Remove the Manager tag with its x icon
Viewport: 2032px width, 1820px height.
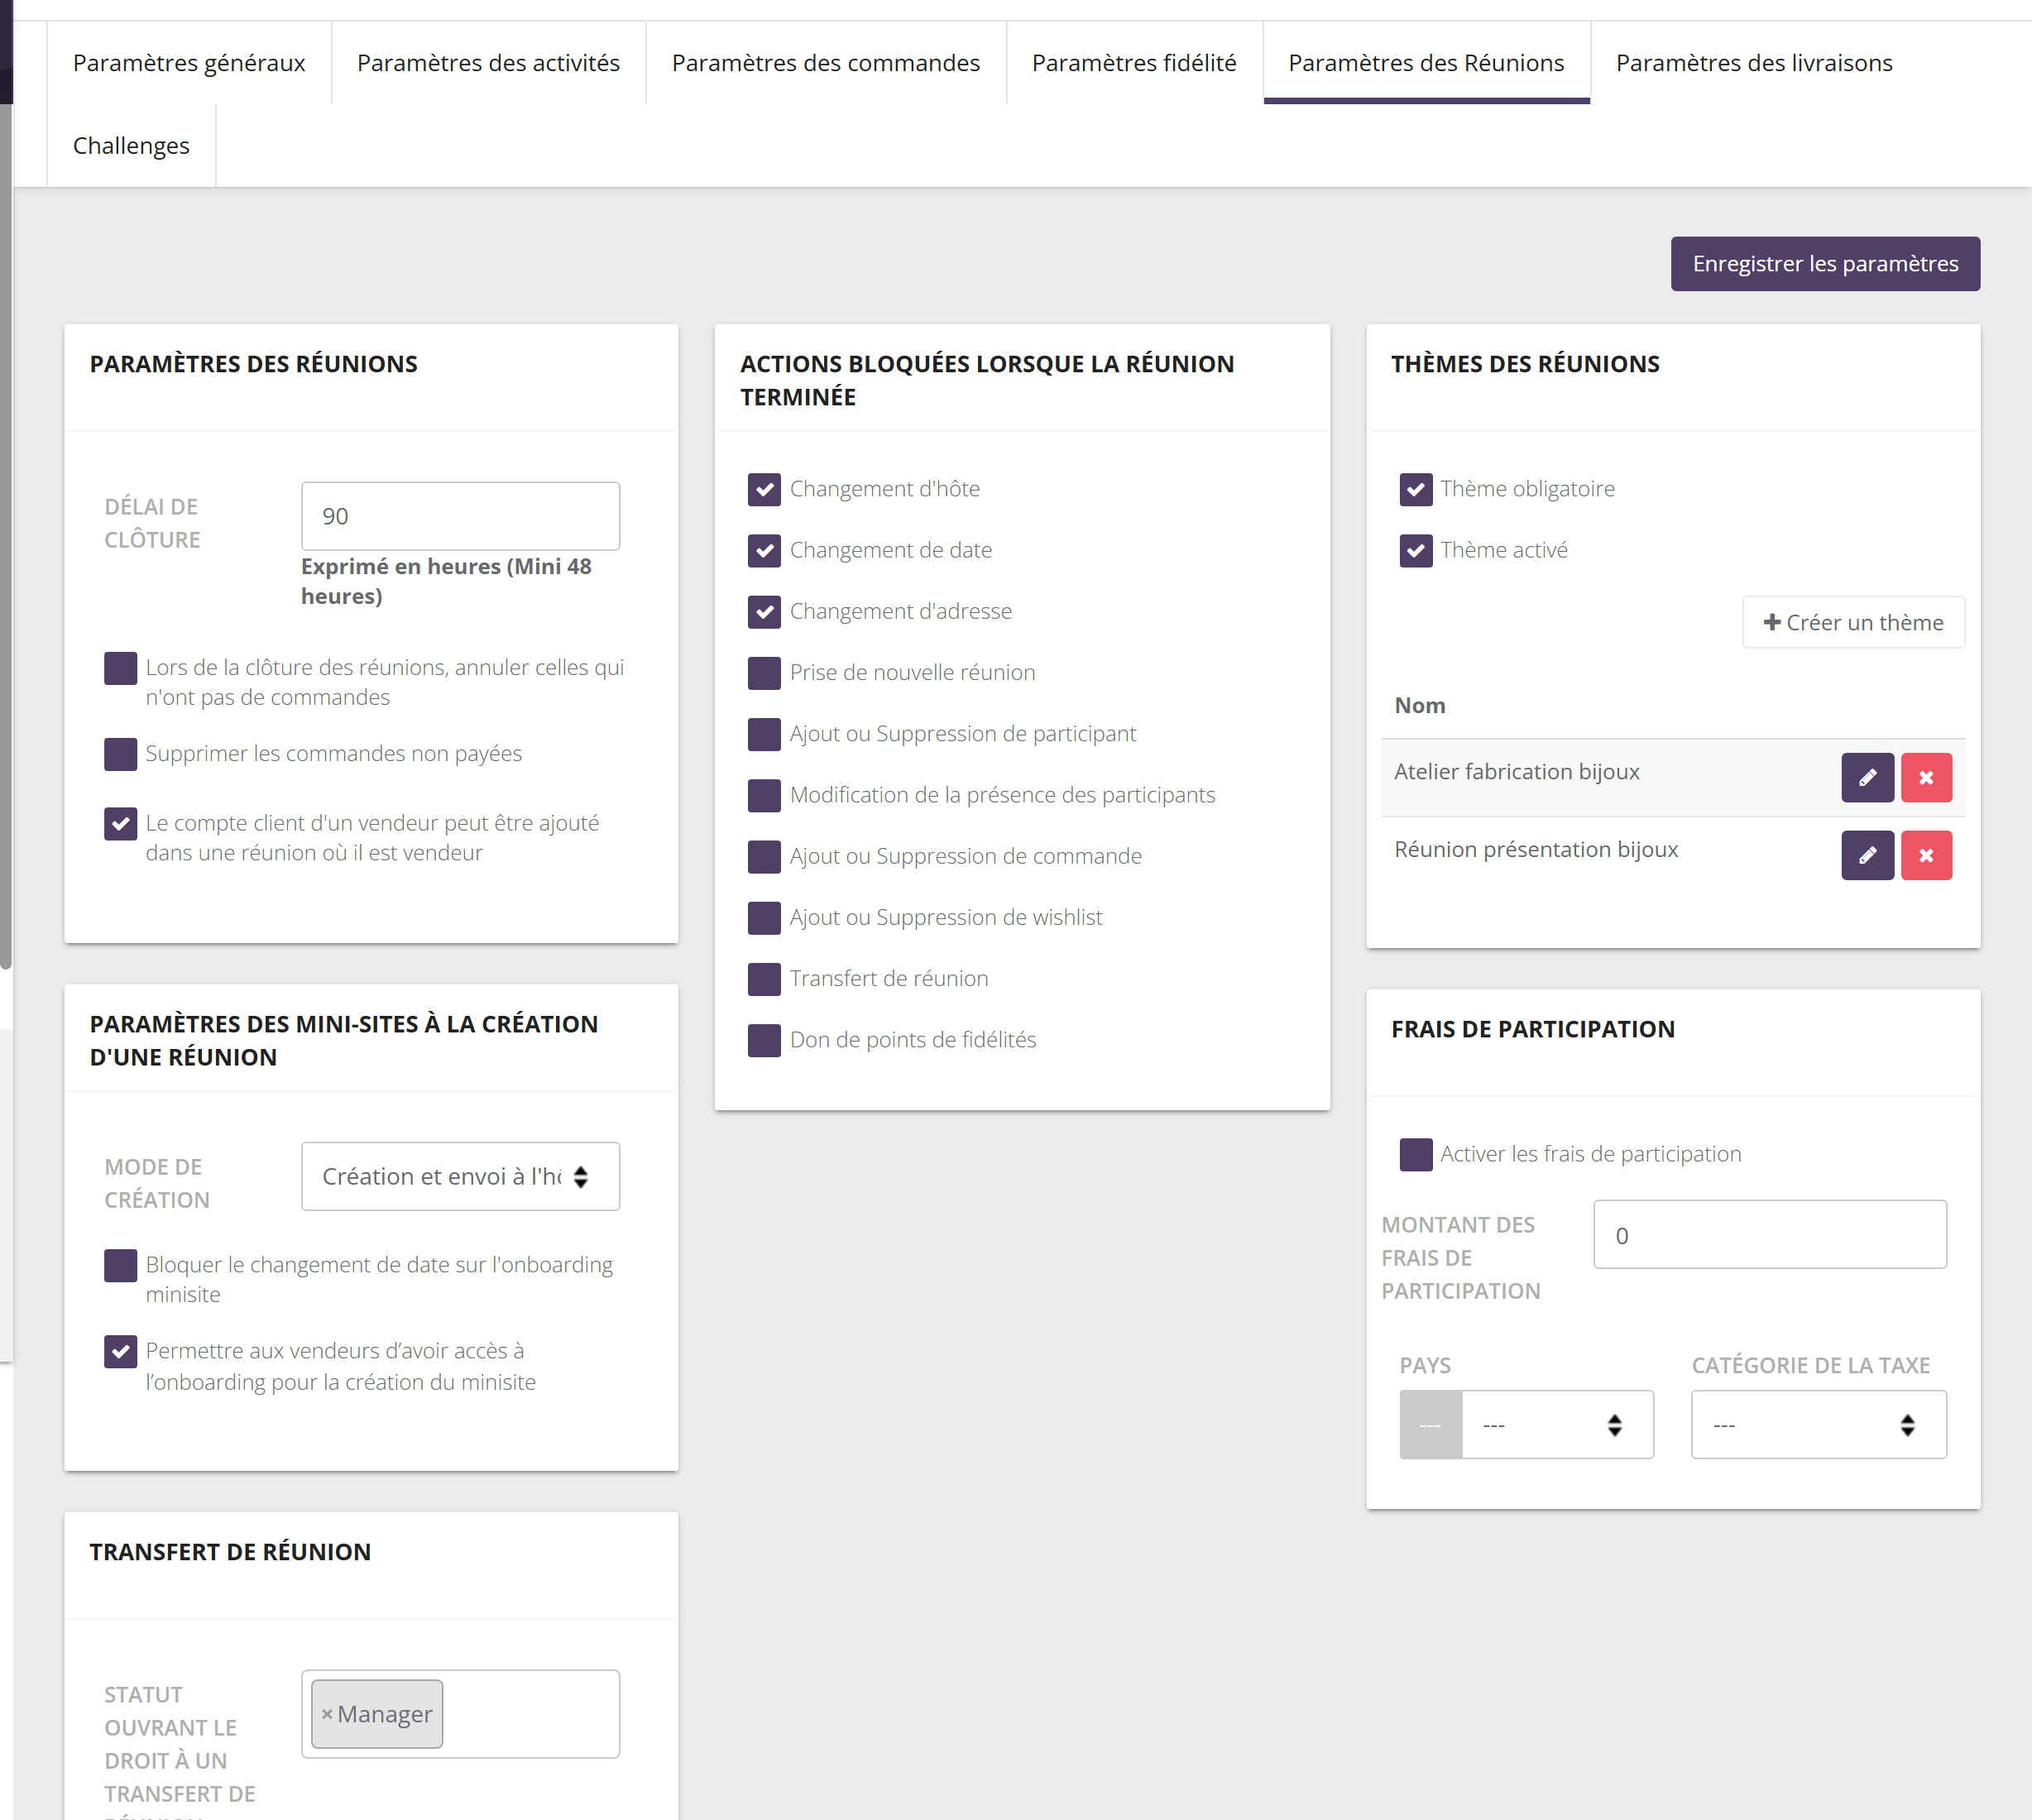[x=326, y=1714]
